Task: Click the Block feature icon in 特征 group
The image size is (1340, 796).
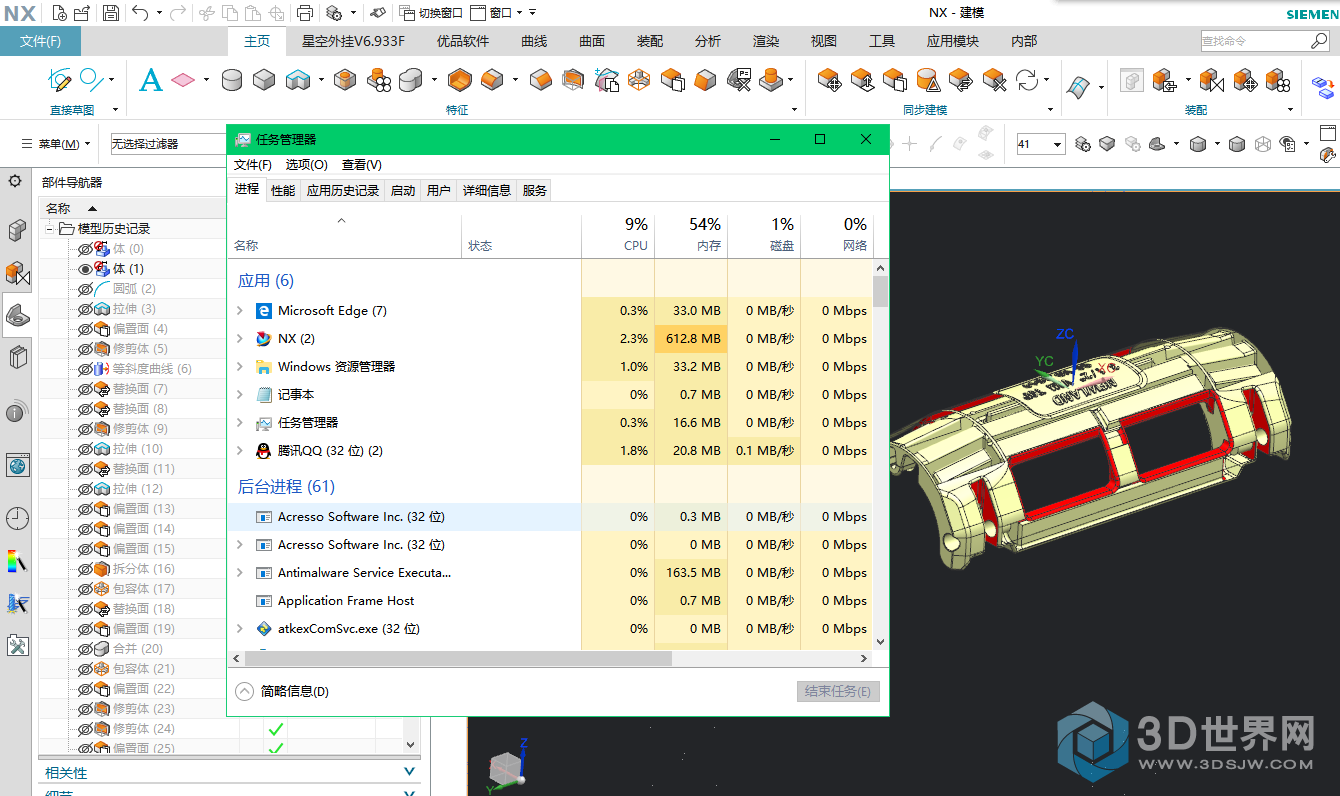Action: pos(264,80)
